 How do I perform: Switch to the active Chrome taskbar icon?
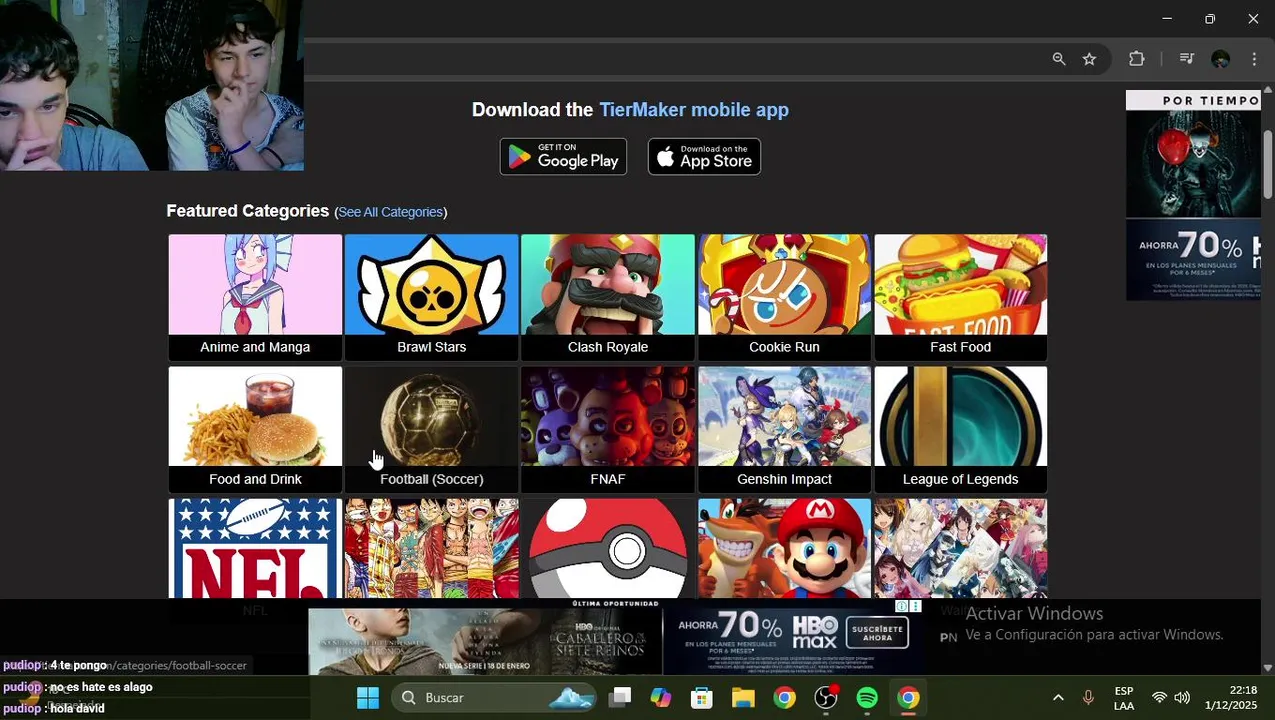pyautogui.click(x=908, y=698)
